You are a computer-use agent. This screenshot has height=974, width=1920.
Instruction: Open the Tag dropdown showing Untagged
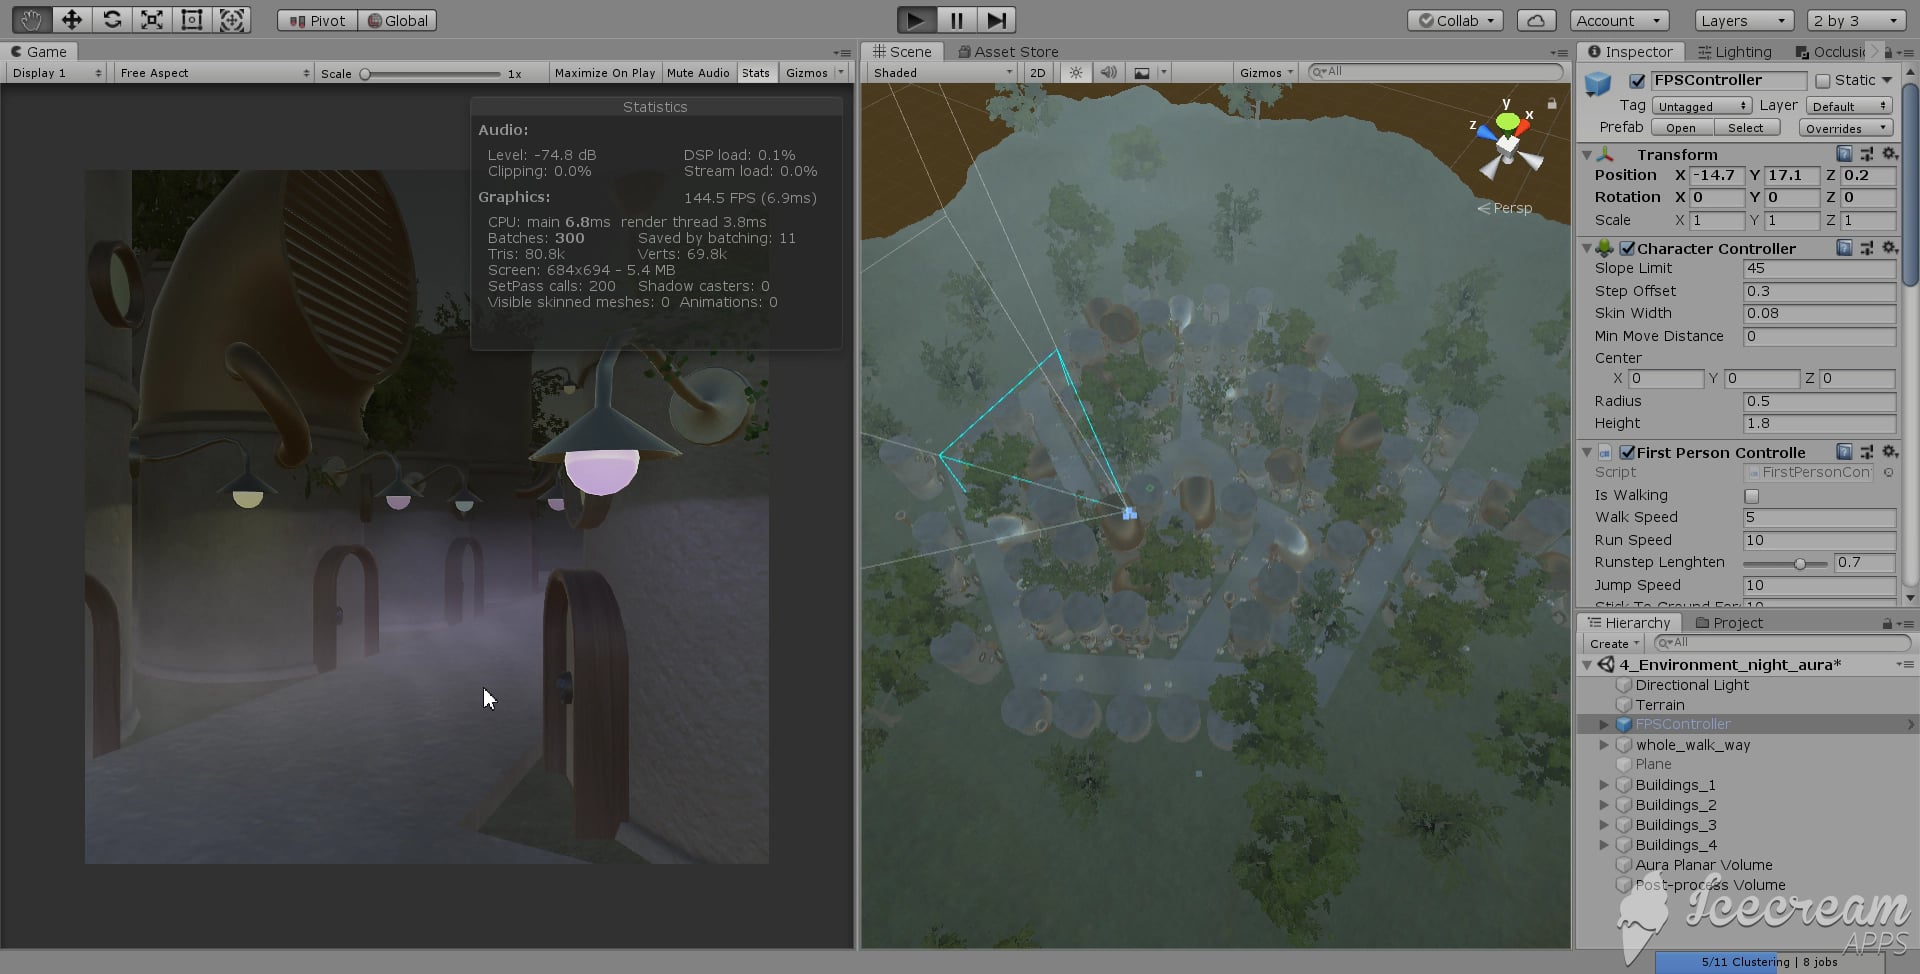pos(1700,105)
